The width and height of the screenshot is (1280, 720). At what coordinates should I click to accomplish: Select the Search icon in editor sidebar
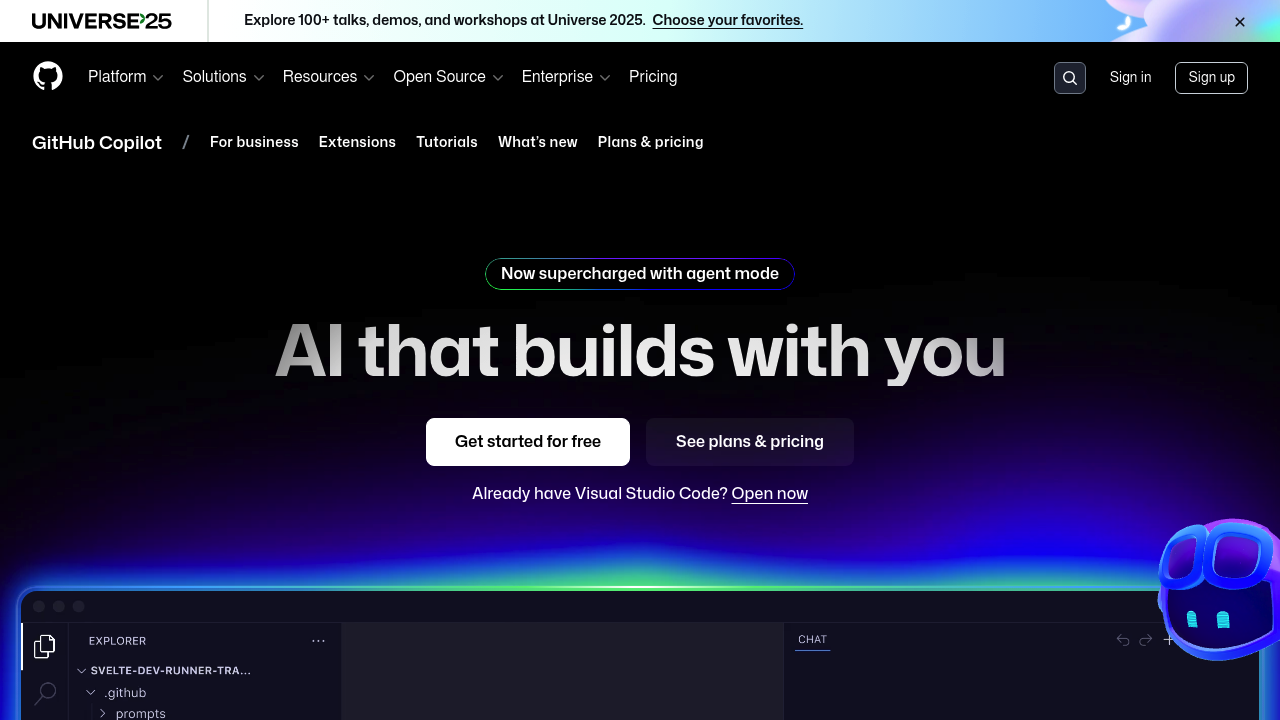[45, 693]
